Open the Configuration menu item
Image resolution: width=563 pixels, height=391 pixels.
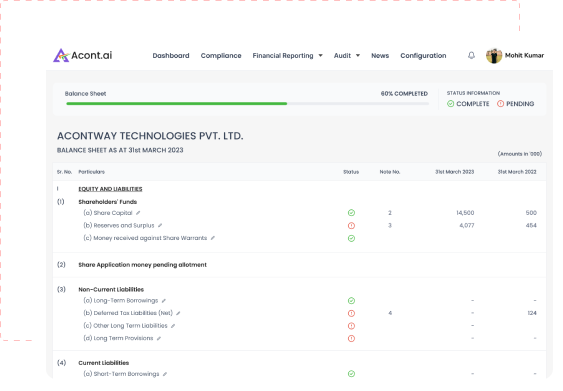423,56
